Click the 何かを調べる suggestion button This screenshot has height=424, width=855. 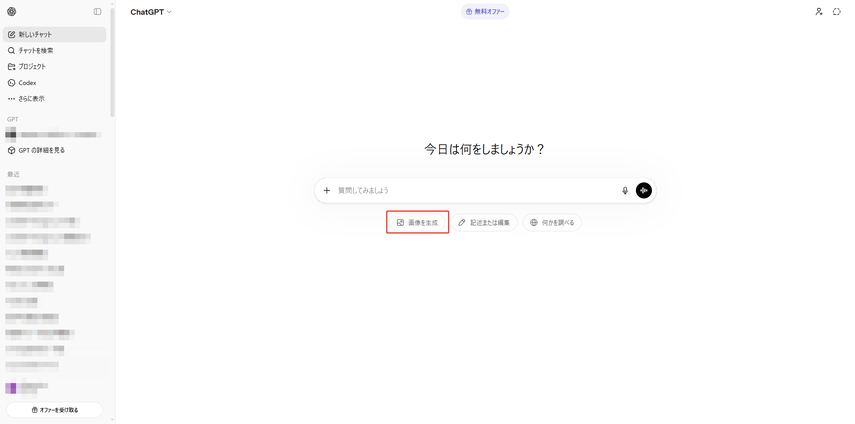pos(552,222)
